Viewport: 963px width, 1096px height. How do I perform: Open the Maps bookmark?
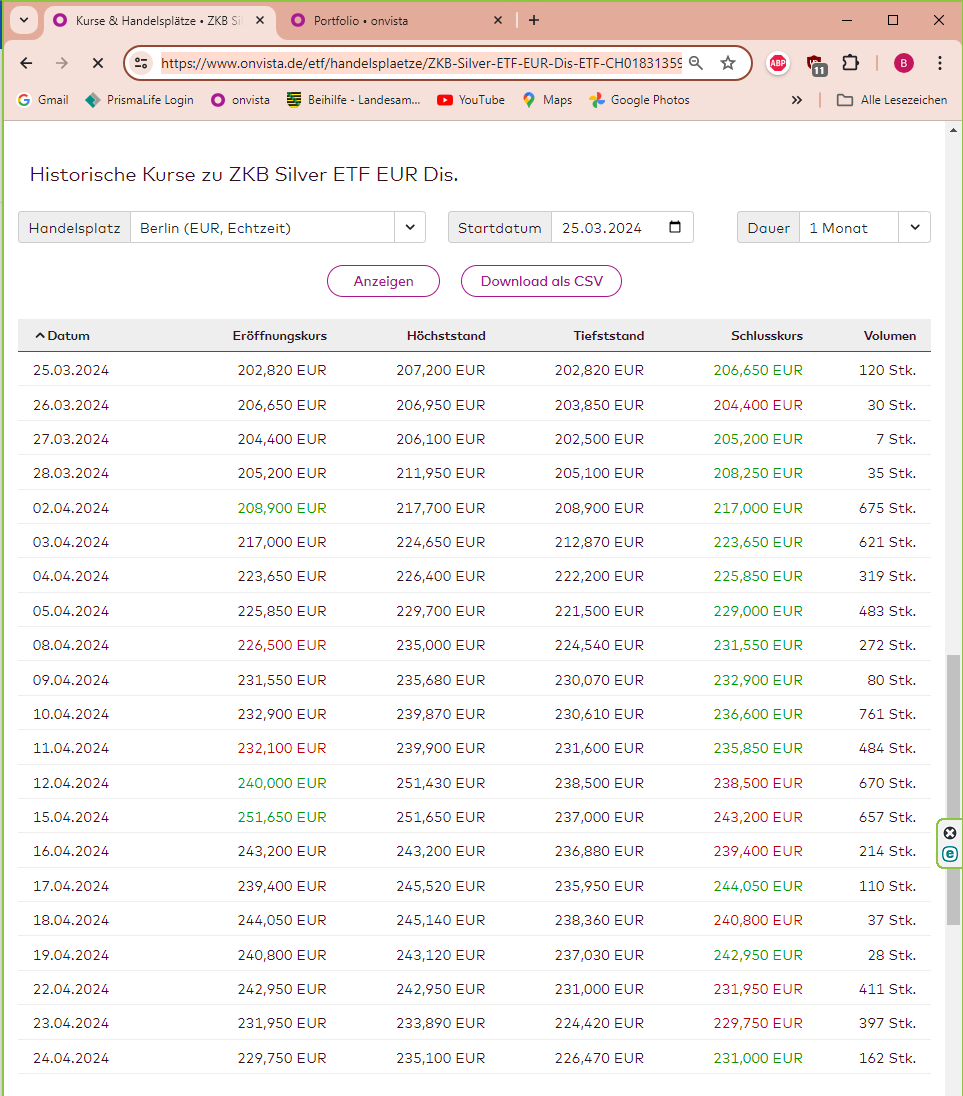tap(547, 100)
